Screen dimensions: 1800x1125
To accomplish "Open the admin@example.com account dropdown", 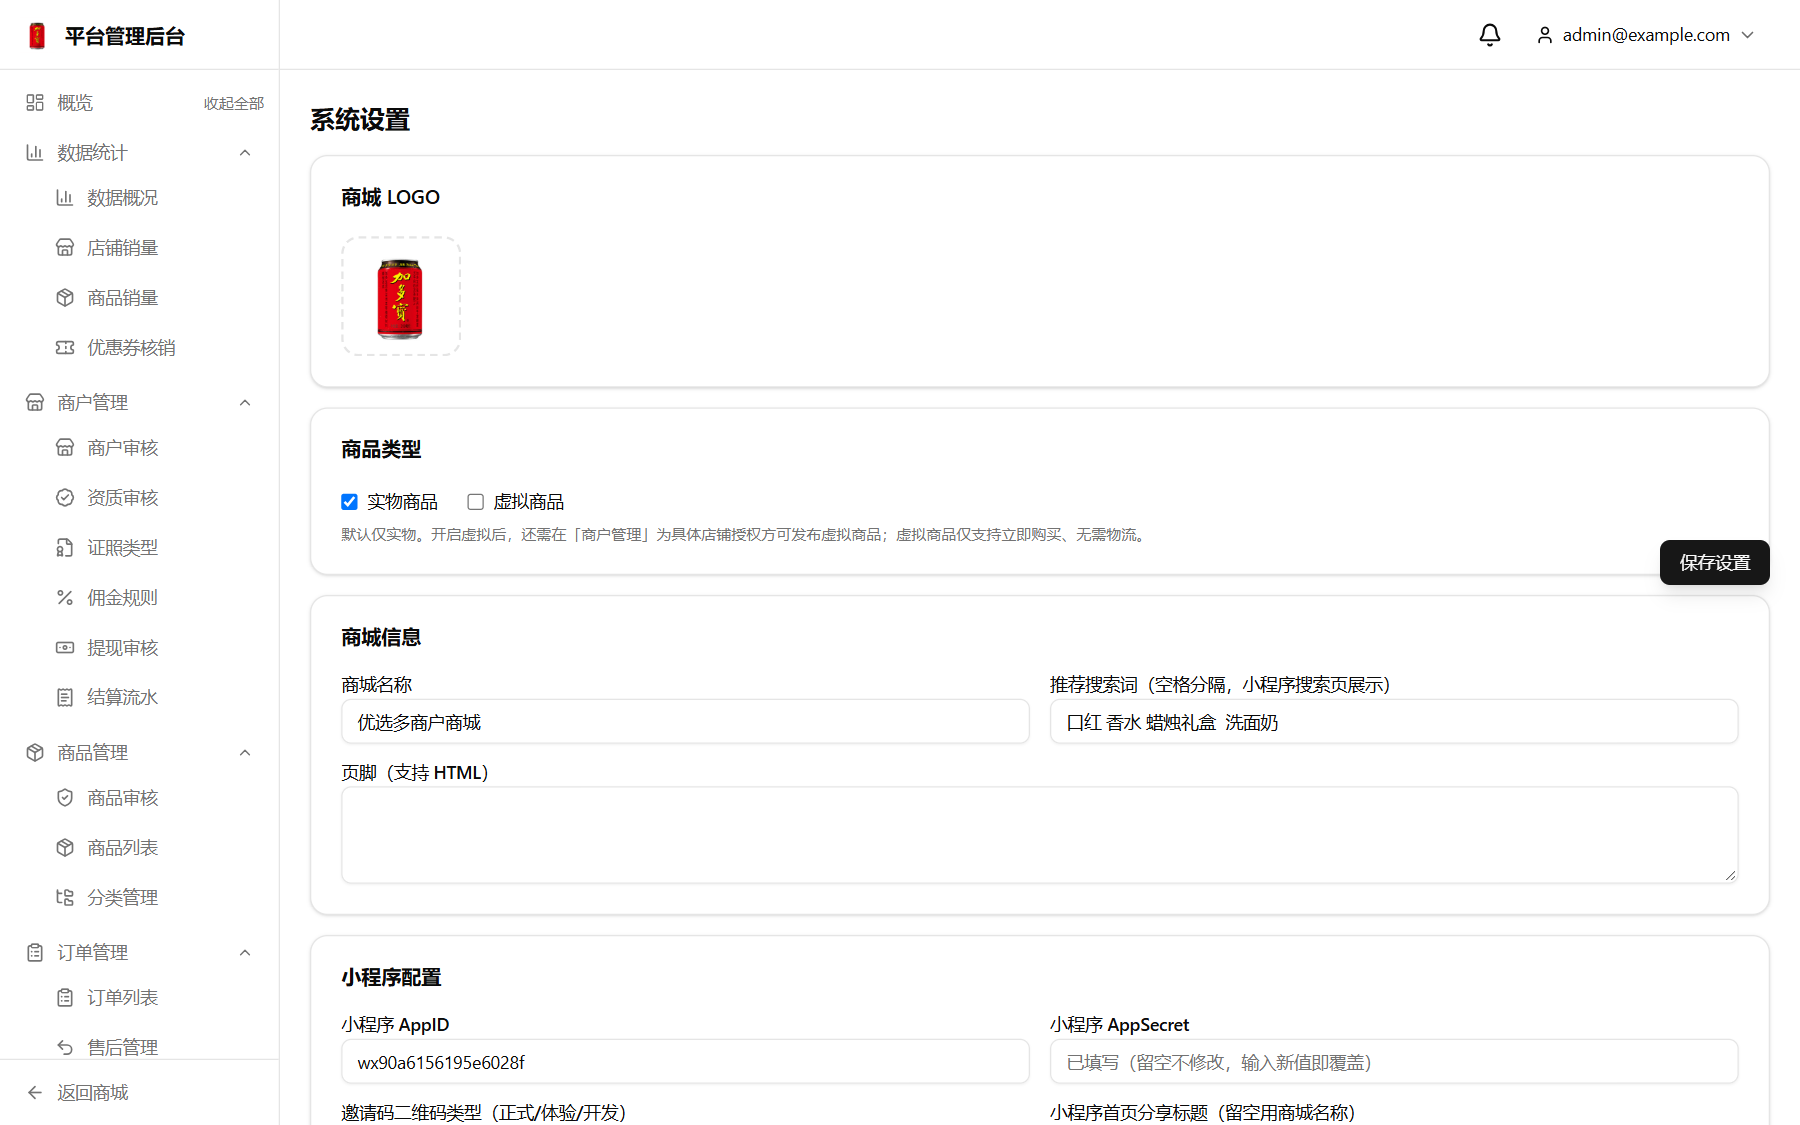I will 1646,35.
